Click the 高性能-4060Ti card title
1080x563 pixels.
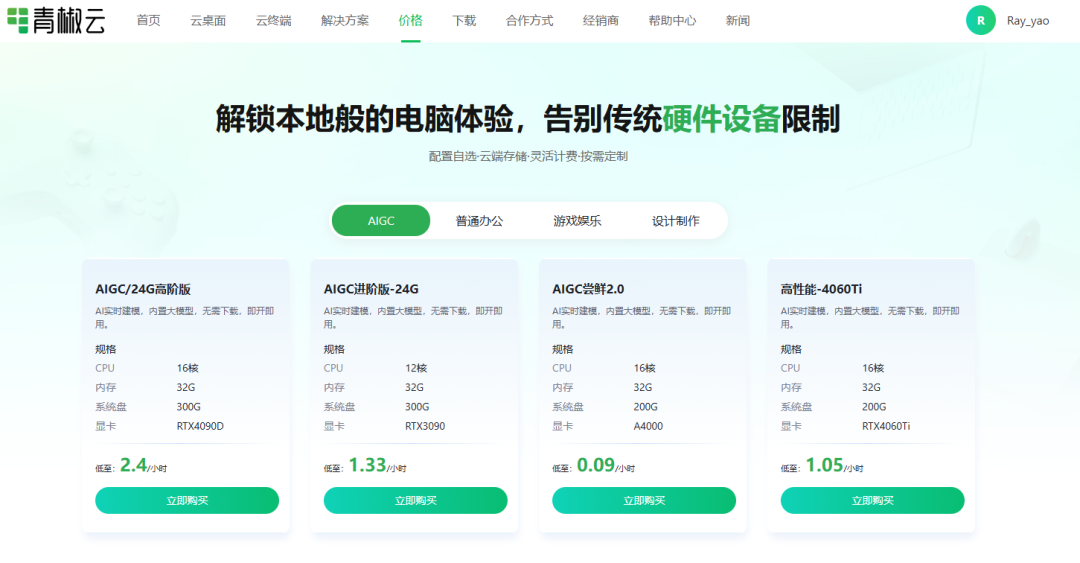click(821, 289)
